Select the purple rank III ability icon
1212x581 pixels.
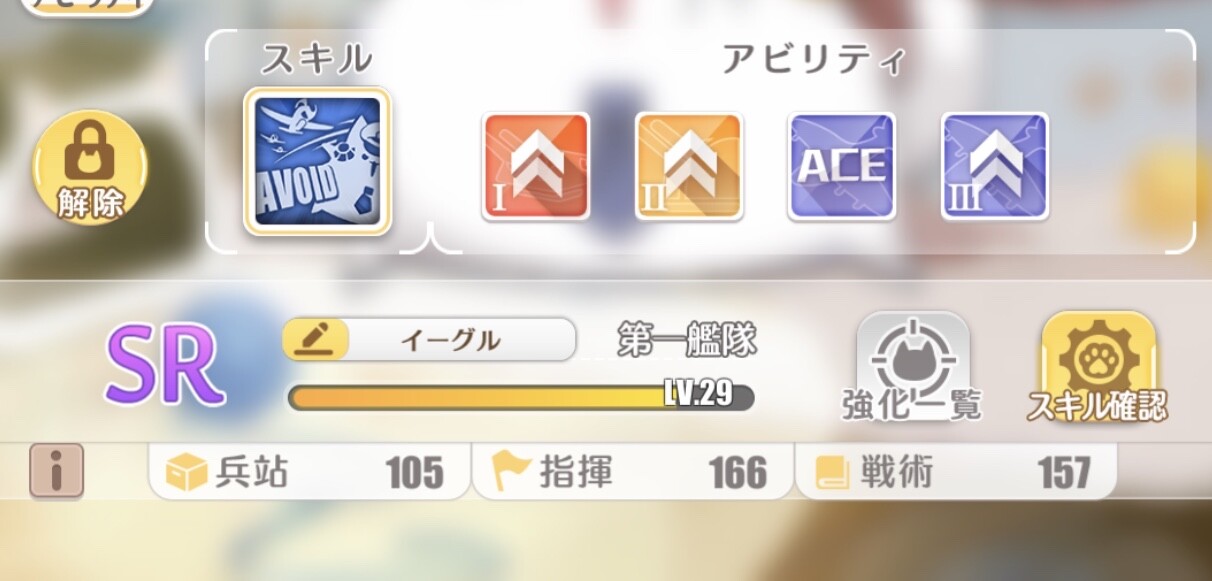(995, 166)
